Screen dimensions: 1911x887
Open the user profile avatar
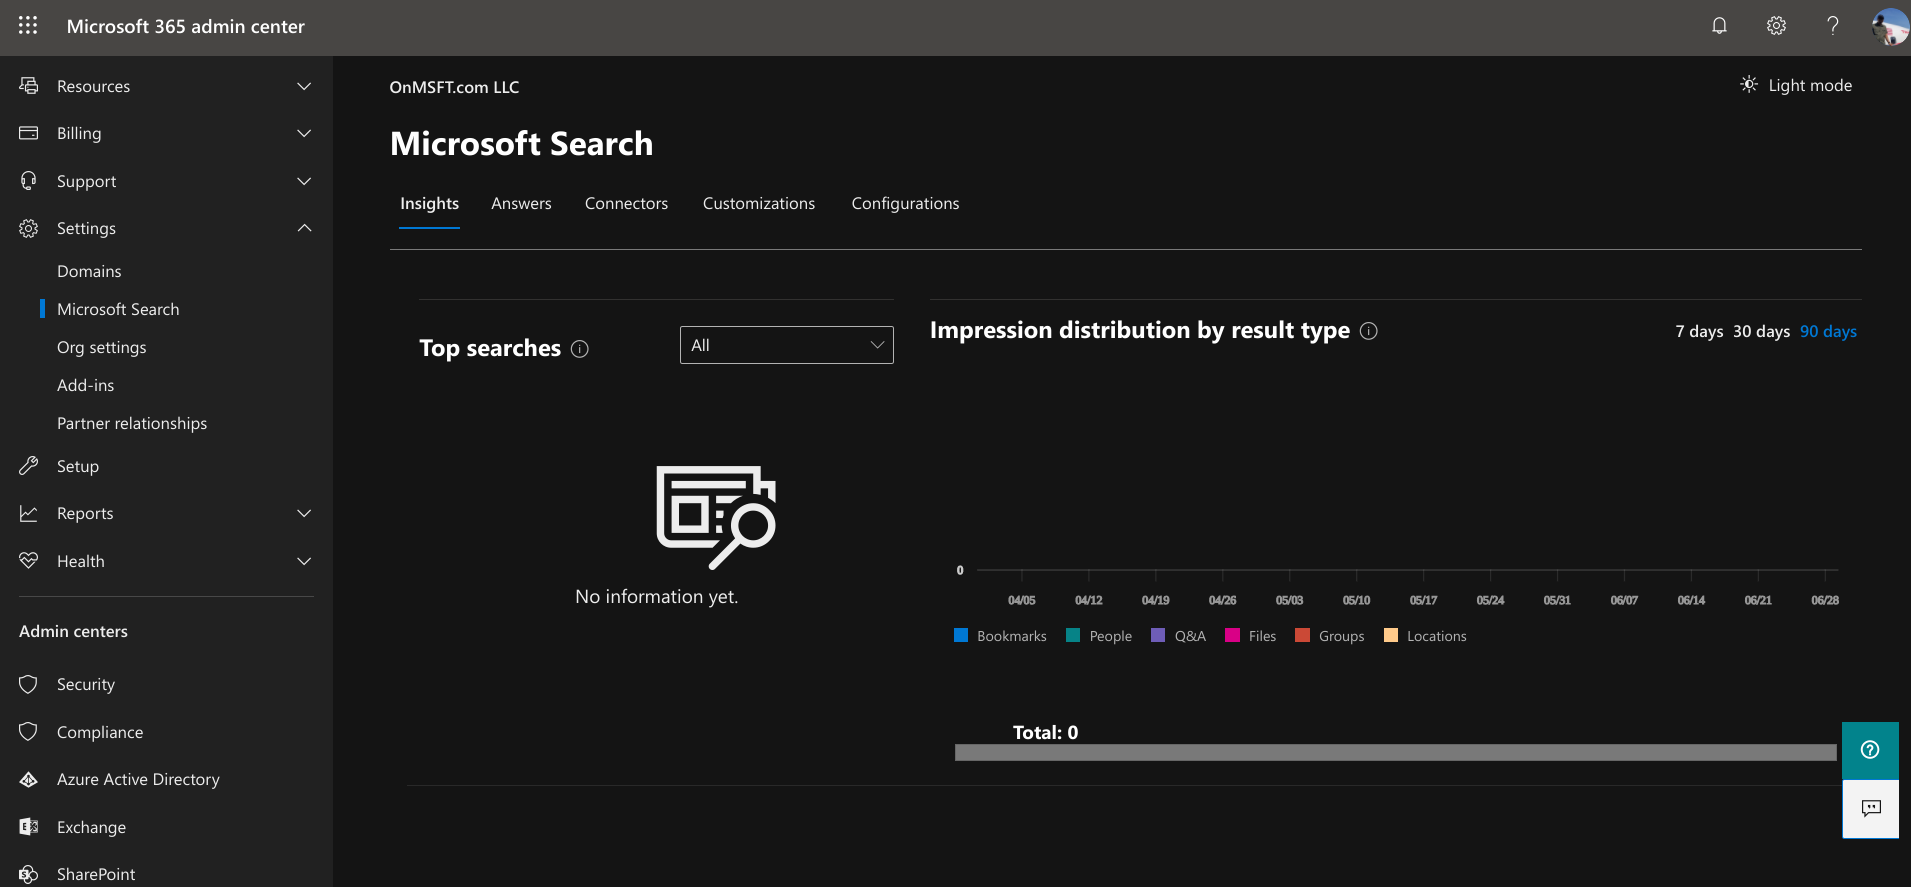tap(1889, 26)
